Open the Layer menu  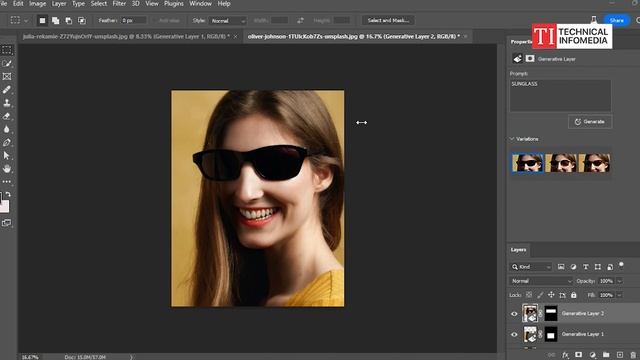59,4
